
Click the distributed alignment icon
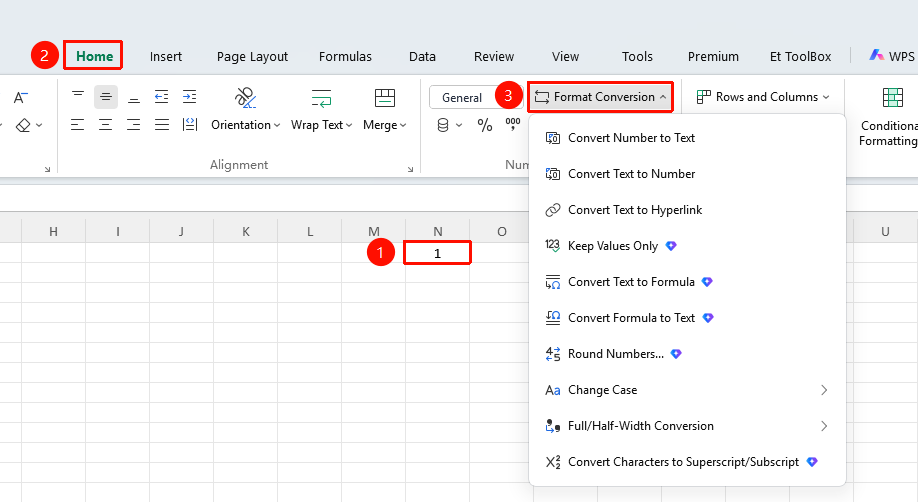190,125
